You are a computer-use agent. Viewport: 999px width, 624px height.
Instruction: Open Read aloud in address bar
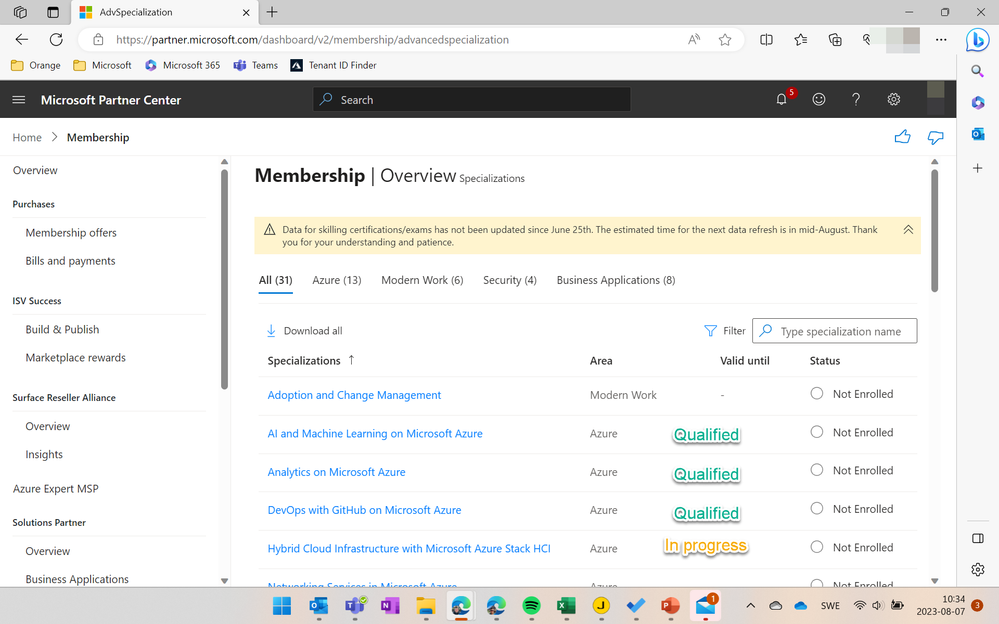(x=694, y=40)
